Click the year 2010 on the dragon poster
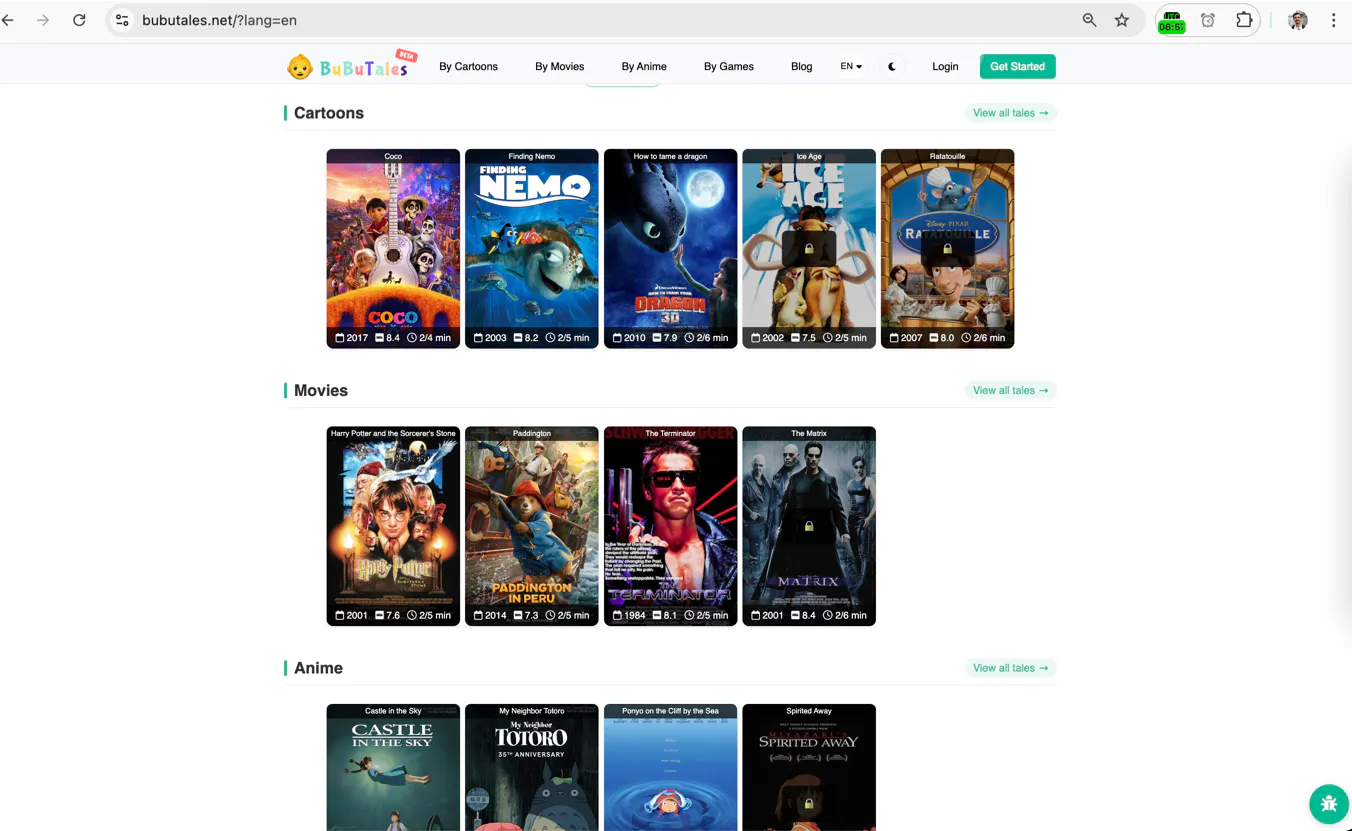The height and width of the screenshot is (831, 1352). click(x=629, y=338)
